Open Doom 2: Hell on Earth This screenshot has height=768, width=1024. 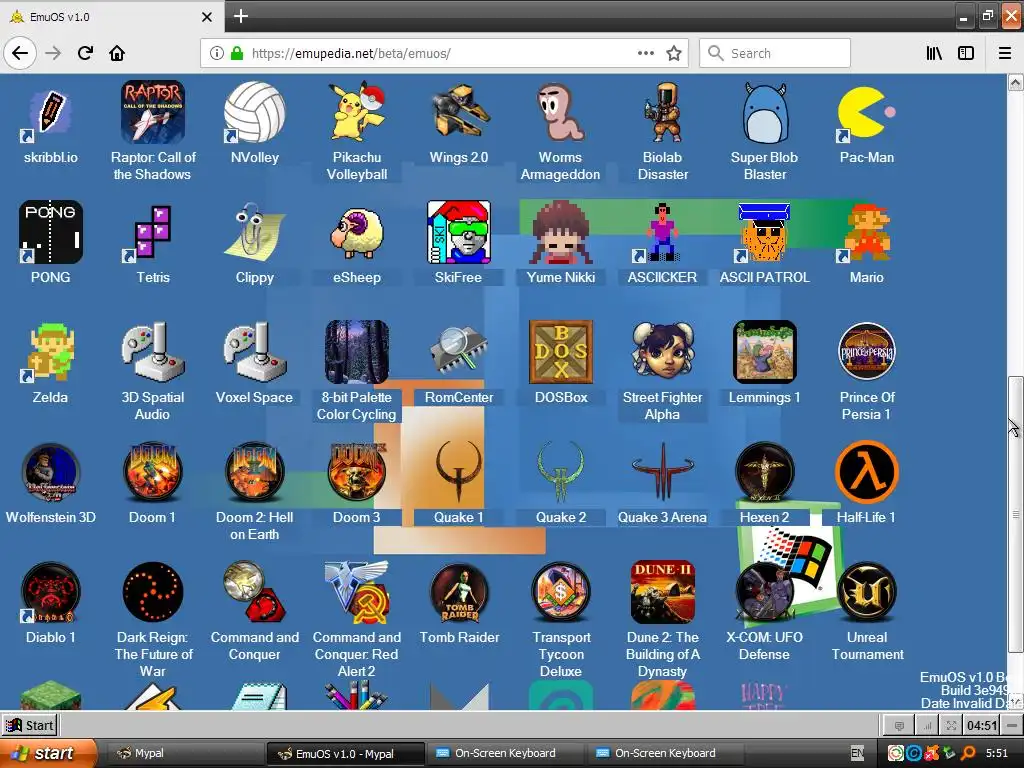click(x=254, y=472)
